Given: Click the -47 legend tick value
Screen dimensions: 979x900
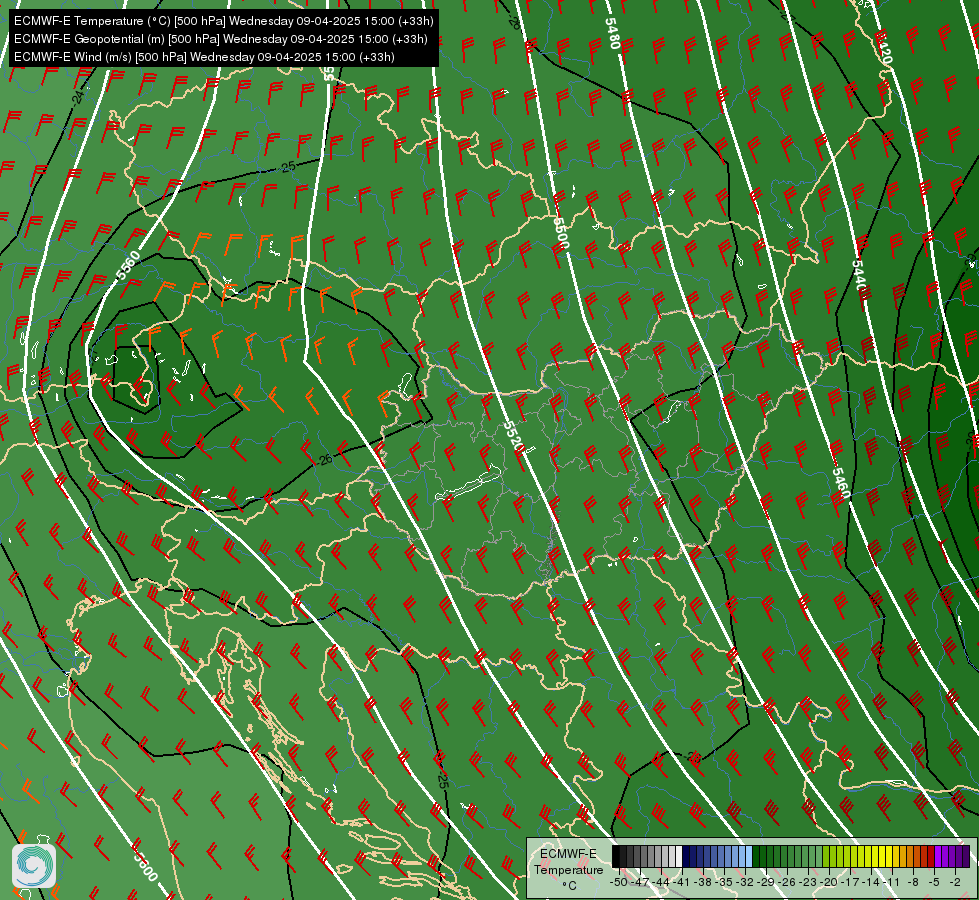Looking at the screenshot, I should click(x=640, y=883).
